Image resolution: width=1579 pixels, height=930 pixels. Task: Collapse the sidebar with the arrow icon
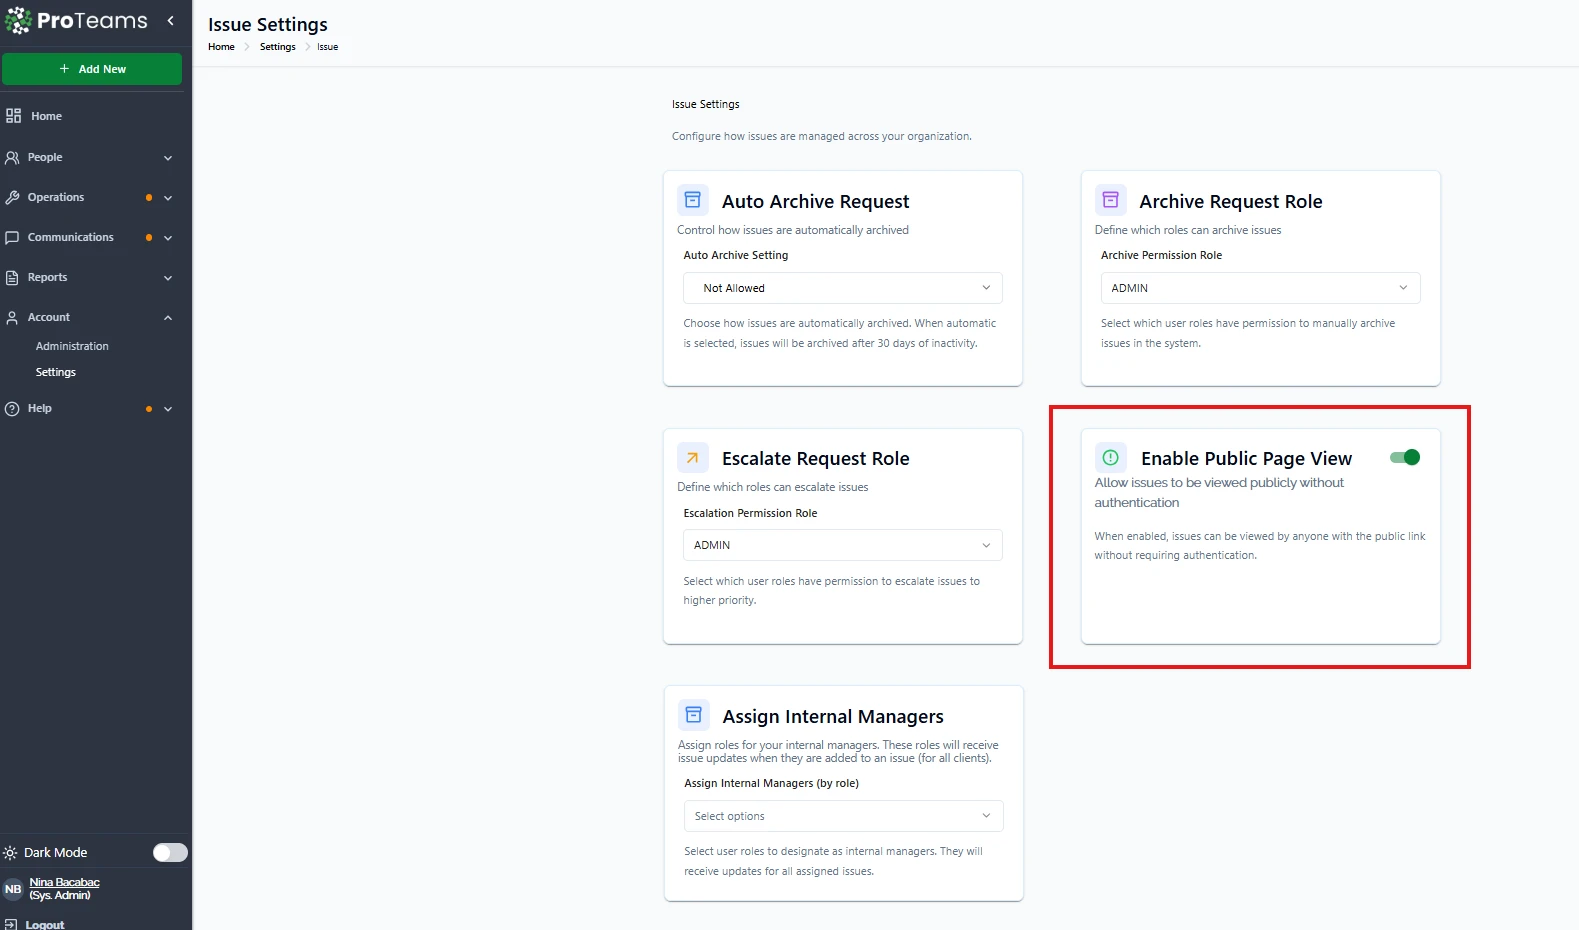click(170, 20)
